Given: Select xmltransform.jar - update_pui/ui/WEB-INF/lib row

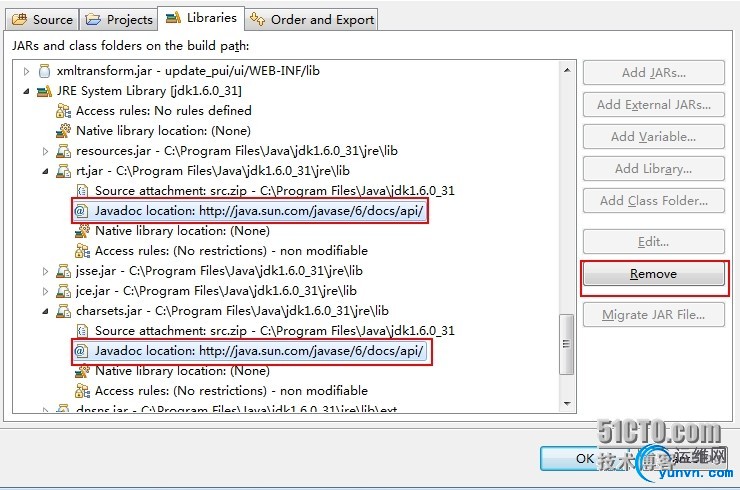Looking at the screenshot, I should [x=188, y=71].
